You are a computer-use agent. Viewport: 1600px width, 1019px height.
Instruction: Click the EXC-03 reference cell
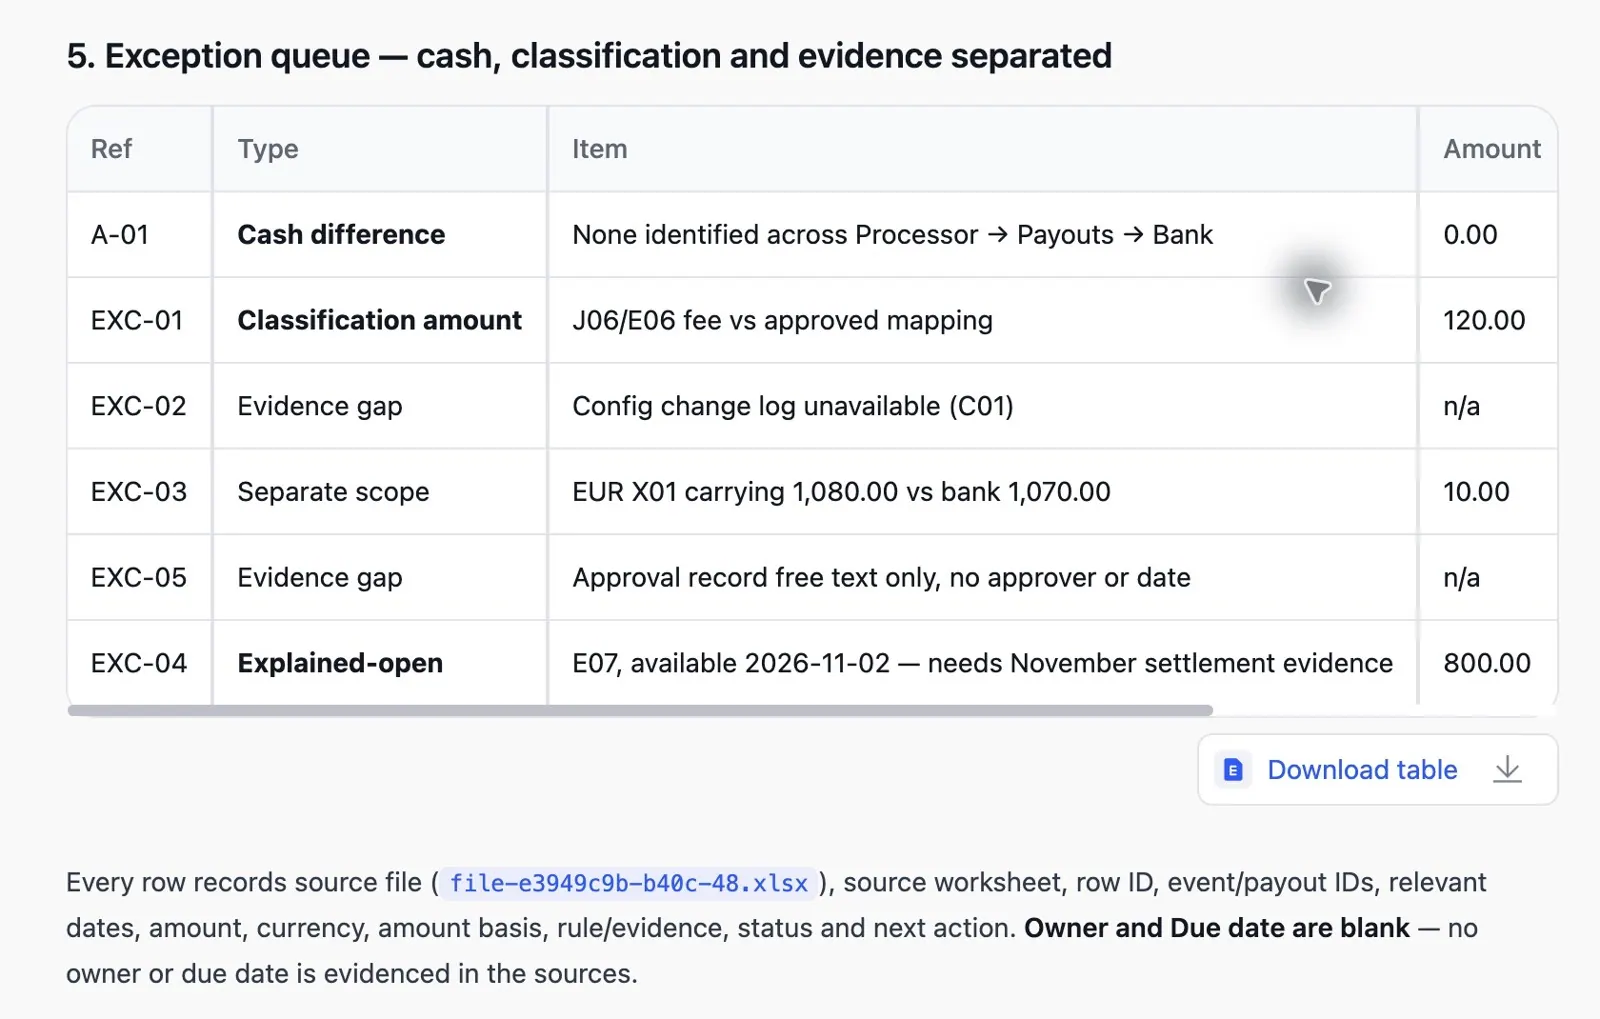coord(138,492)
